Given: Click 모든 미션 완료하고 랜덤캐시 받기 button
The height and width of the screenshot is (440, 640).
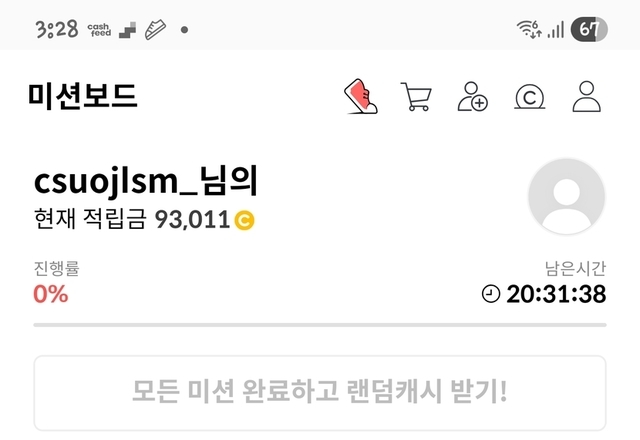Looking at the screenshot, I should pos(320,393).
